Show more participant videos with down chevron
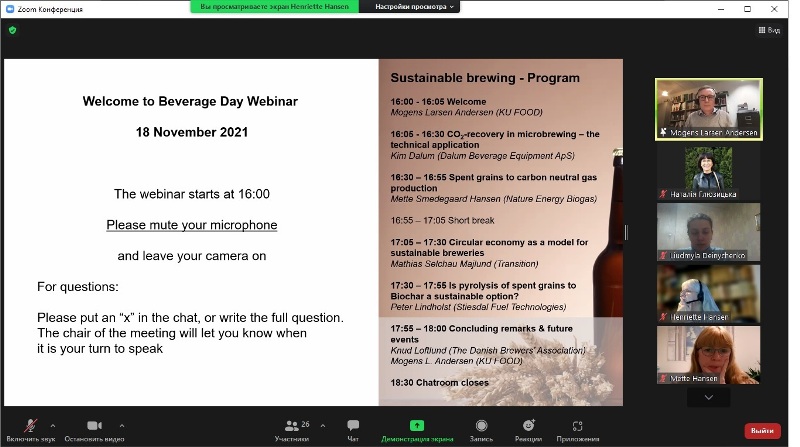 coord(709,397)
